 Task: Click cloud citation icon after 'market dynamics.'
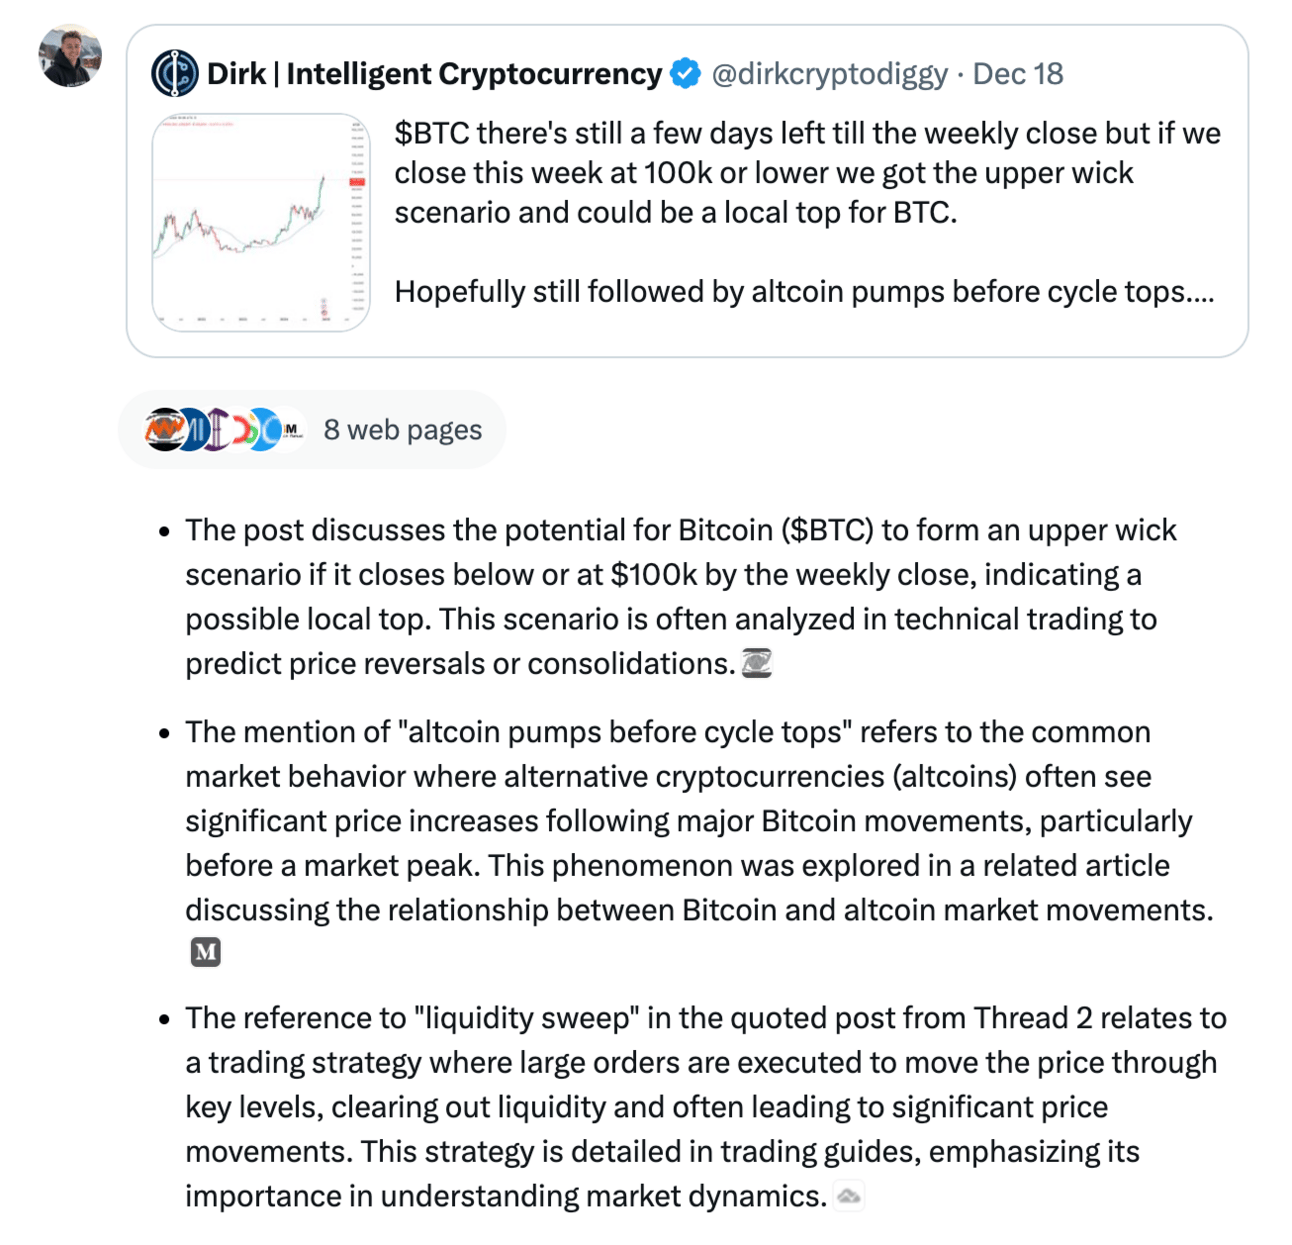848,1196
